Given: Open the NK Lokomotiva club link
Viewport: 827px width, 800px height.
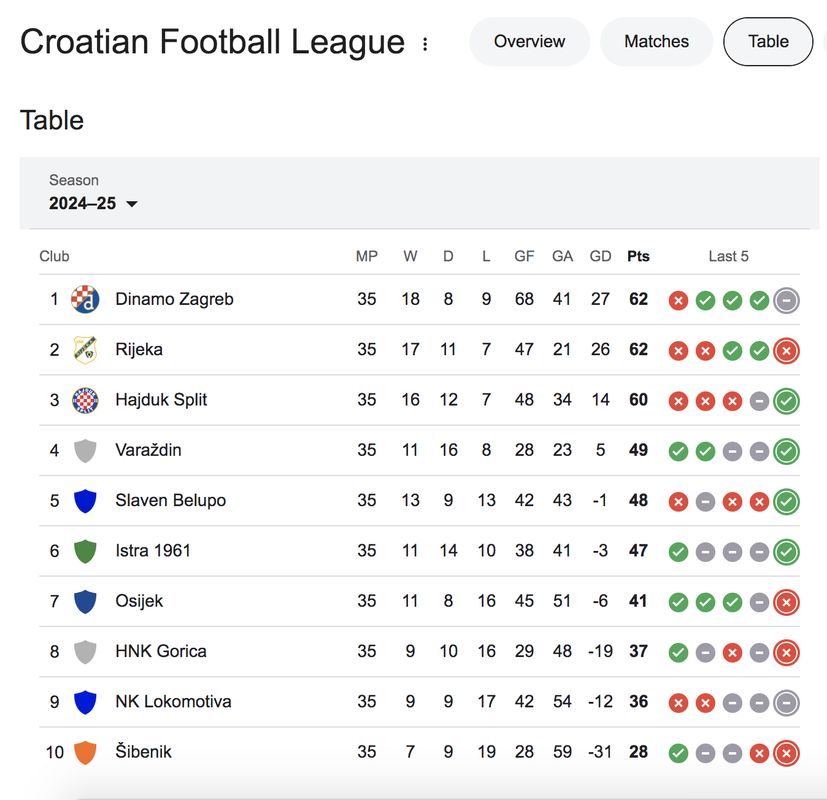Looking at the screenshot, I should point(173,701).
